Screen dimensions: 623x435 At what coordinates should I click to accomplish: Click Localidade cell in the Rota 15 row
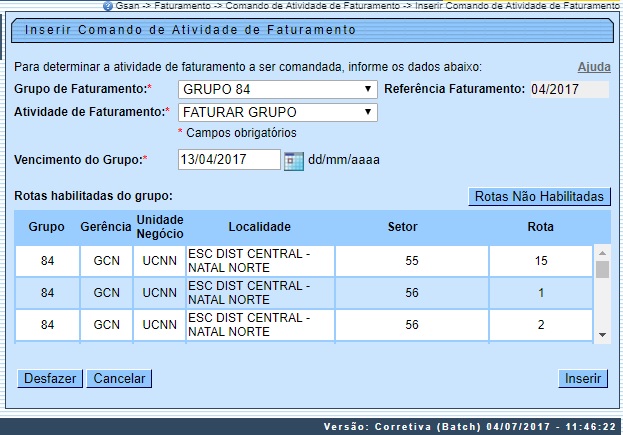pyautogui.click(x=260, y=261)
